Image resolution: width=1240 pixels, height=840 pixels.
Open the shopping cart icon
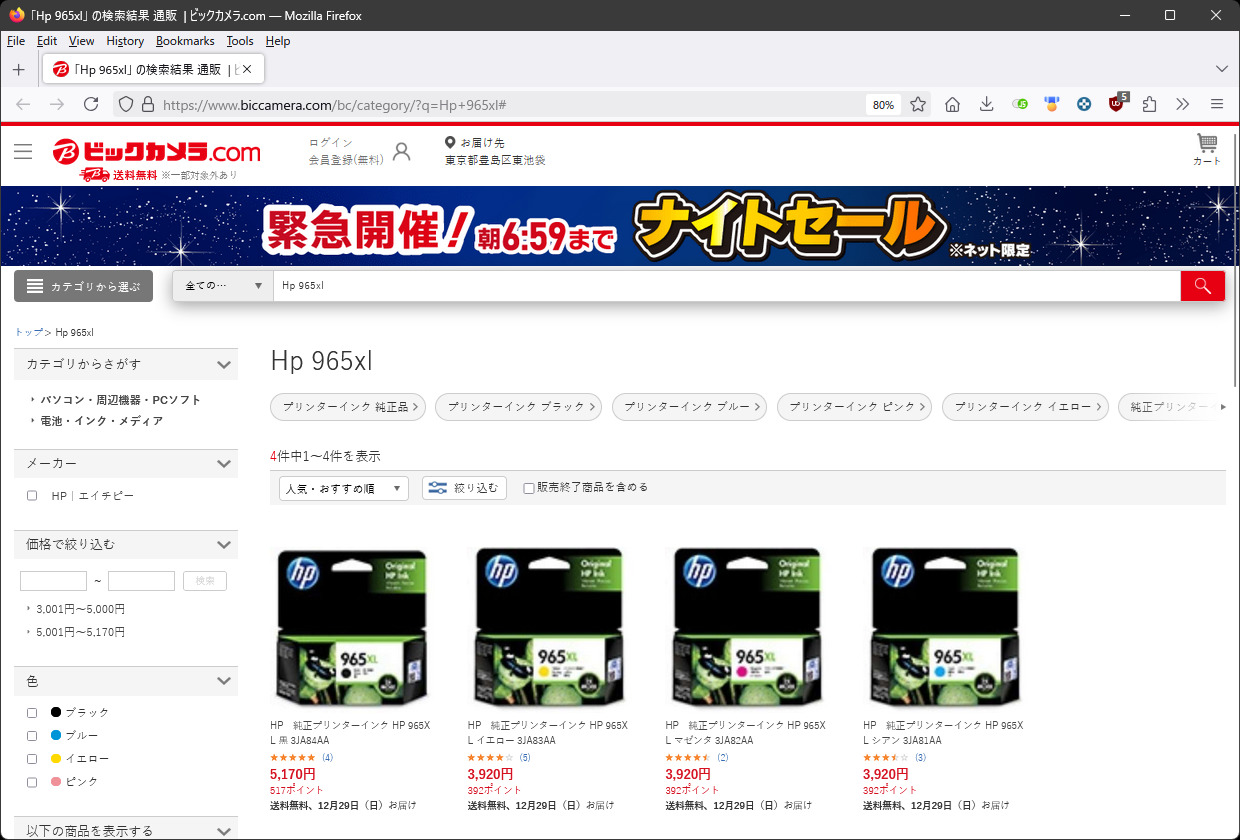1207,148
